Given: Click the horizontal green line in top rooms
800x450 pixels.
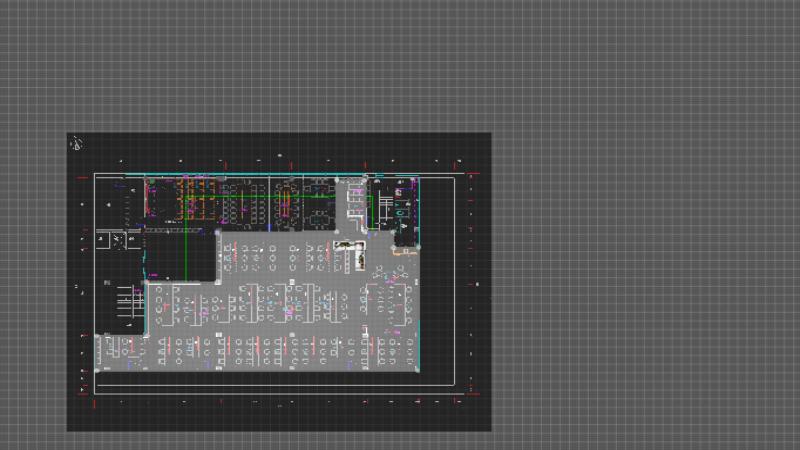Looking at the screenshot, I should [x=300, y=197].
